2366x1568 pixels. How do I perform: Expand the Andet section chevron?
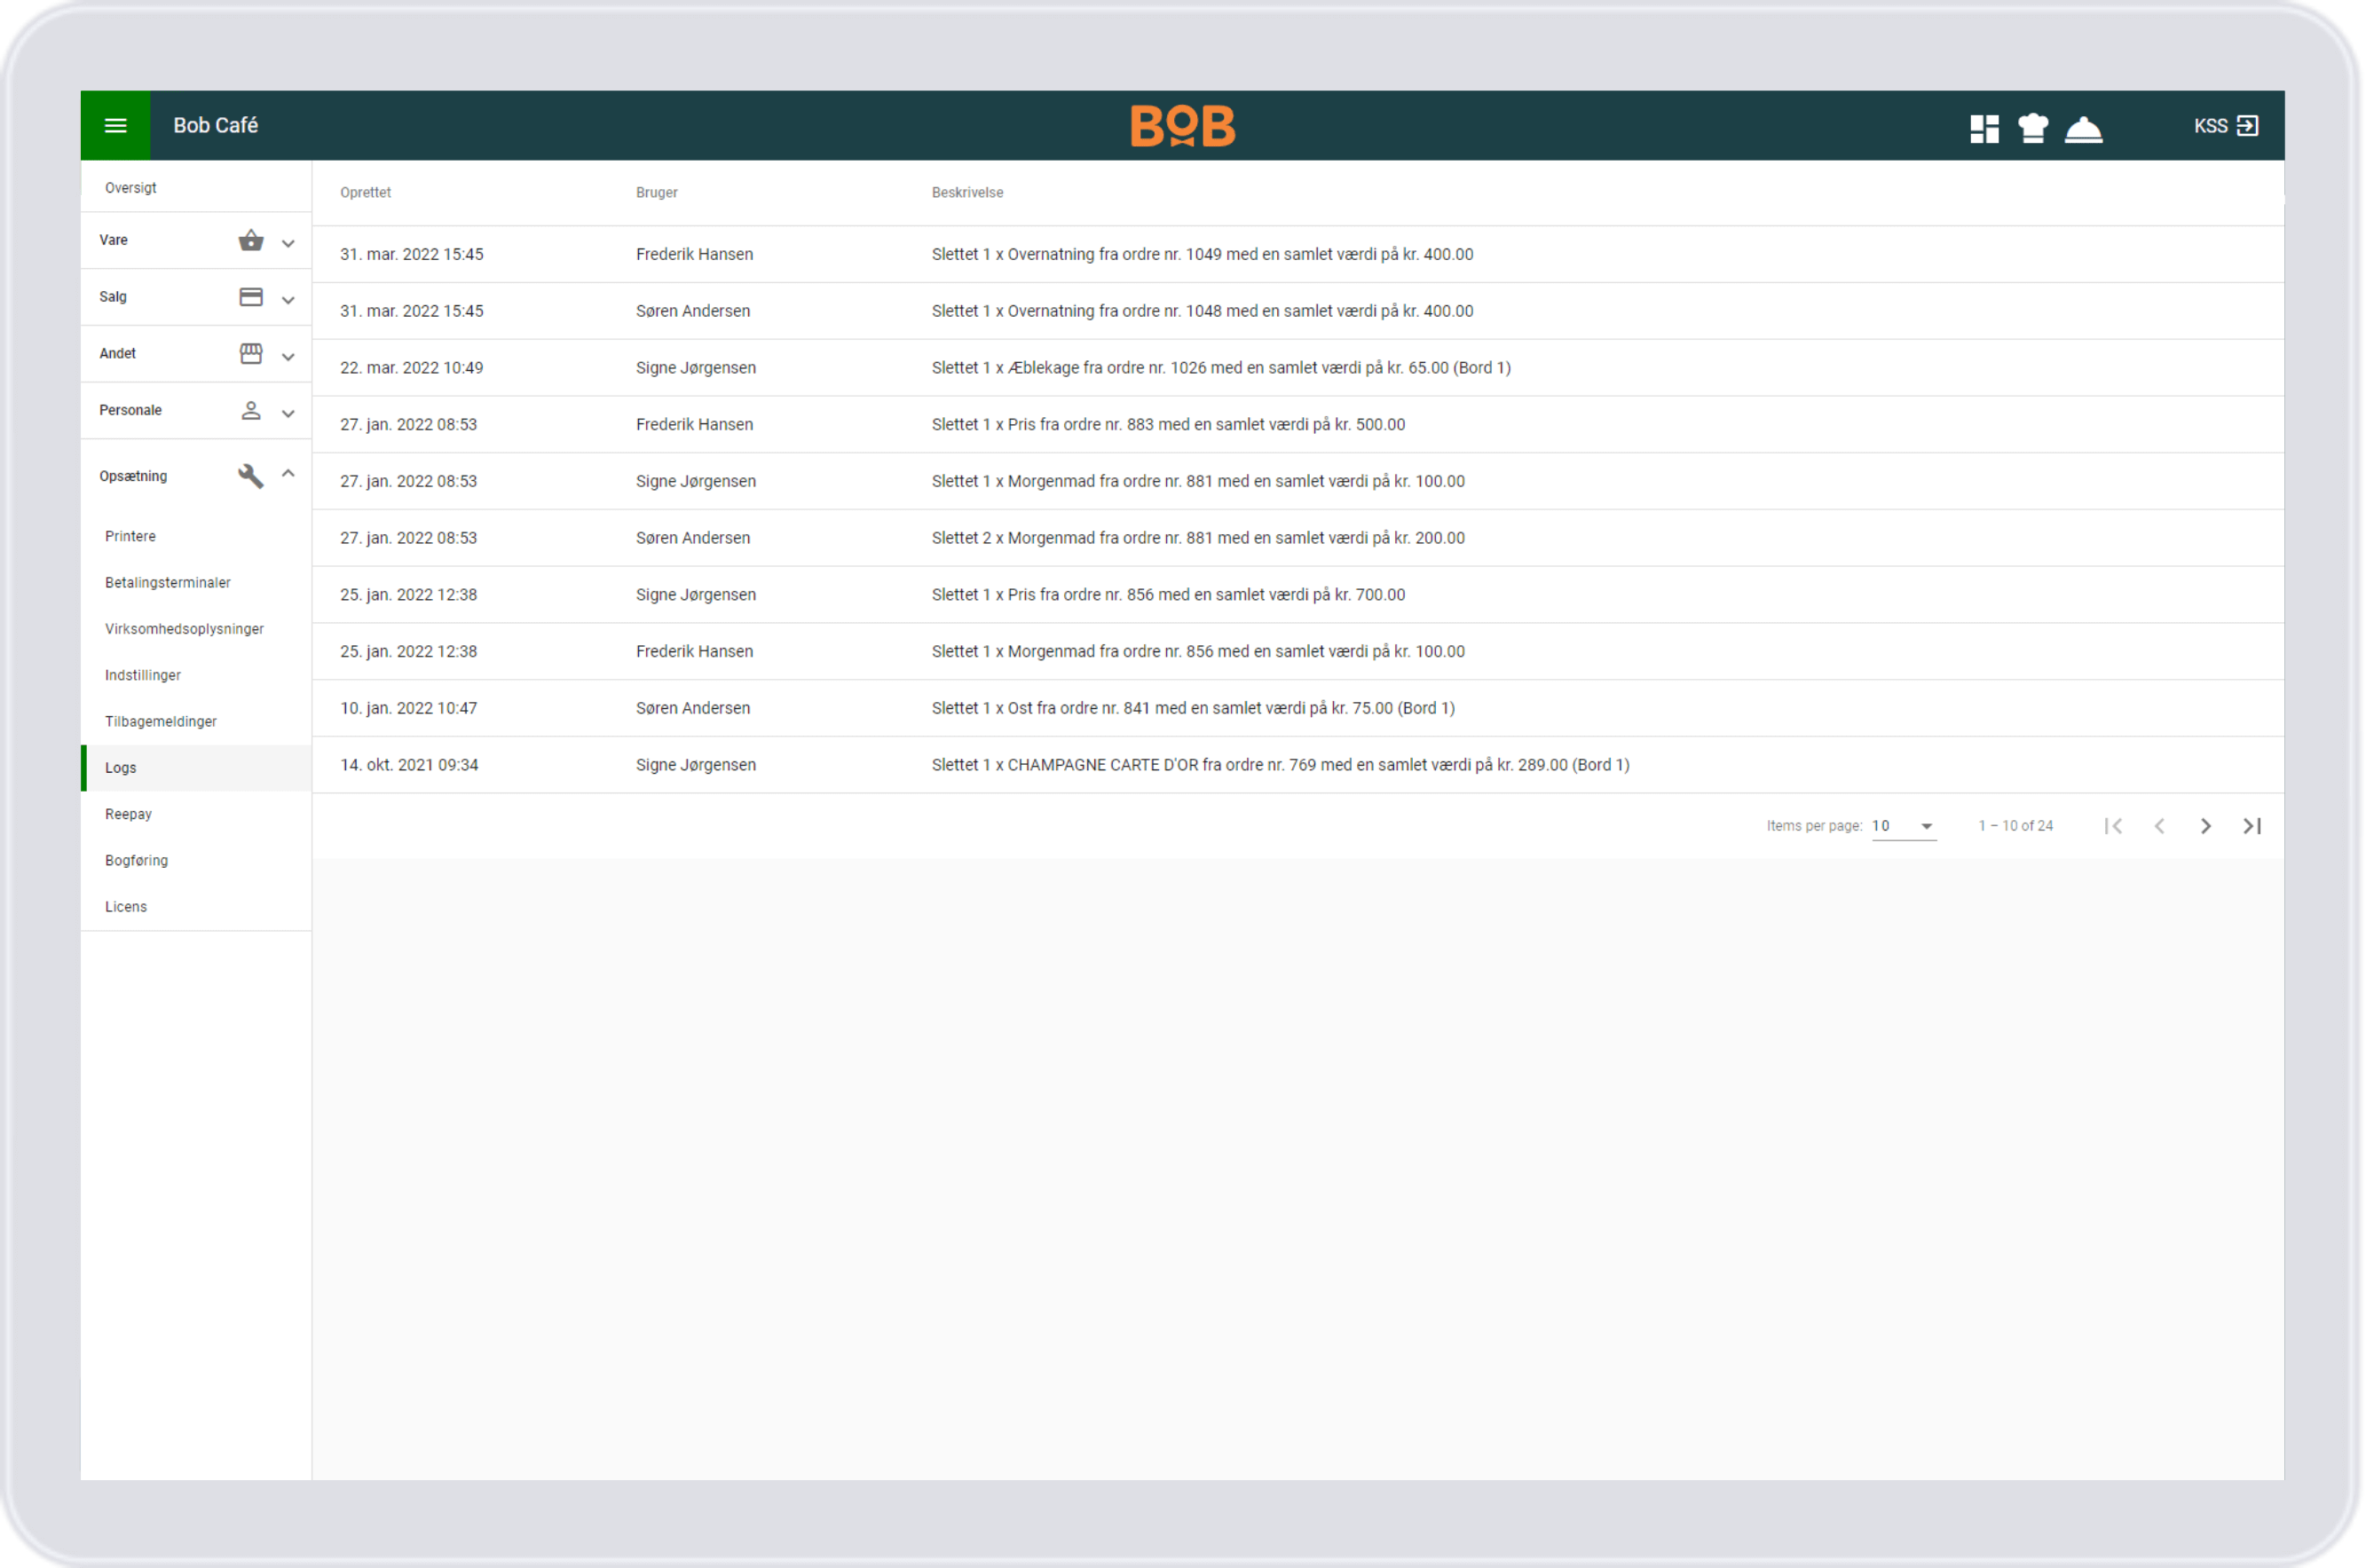288,357
